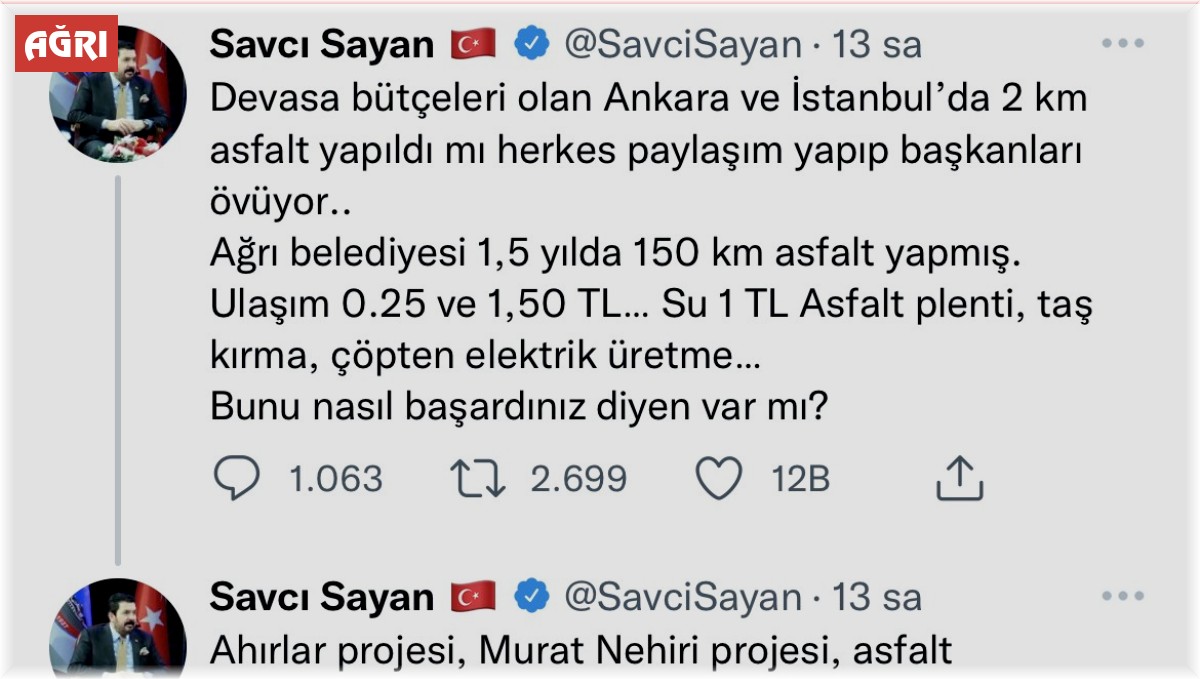Click the '12B' likes count
The width and height of the screenshot is (1200, 679).
pos(800,478)
